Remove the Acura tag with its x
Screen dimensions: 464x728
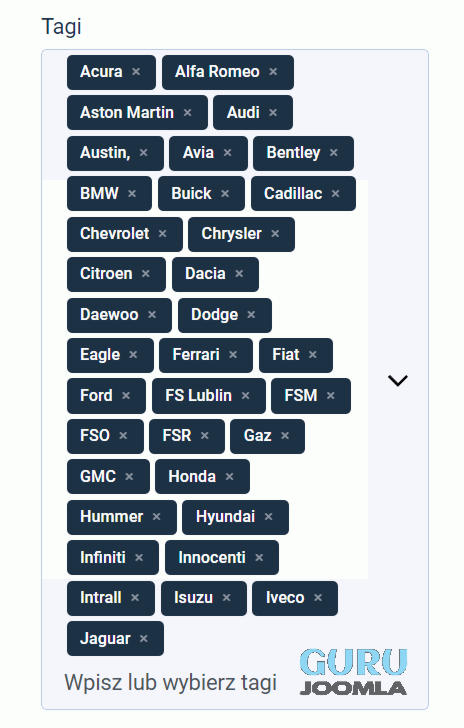pyautogui.click(x=136, y=72)
